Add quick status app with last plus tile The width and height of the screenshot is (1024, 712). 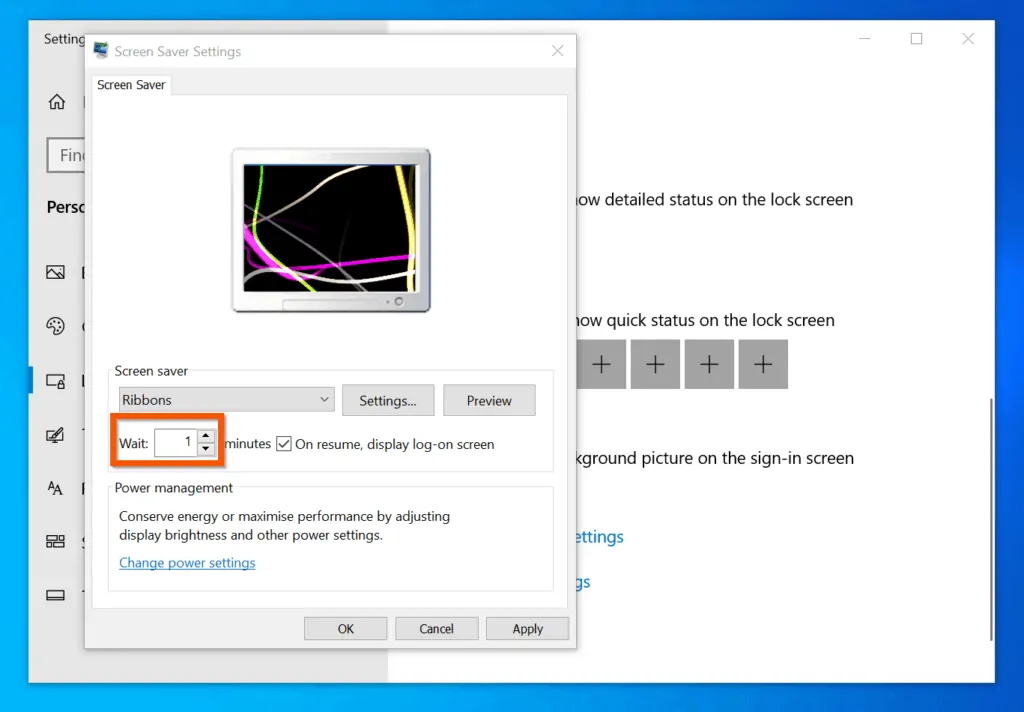(763, 365)
